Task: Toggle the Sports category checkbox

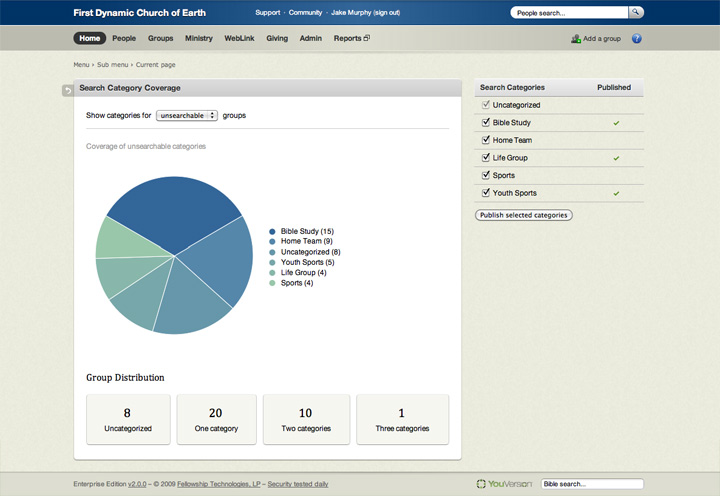Action: click(486, 175)
